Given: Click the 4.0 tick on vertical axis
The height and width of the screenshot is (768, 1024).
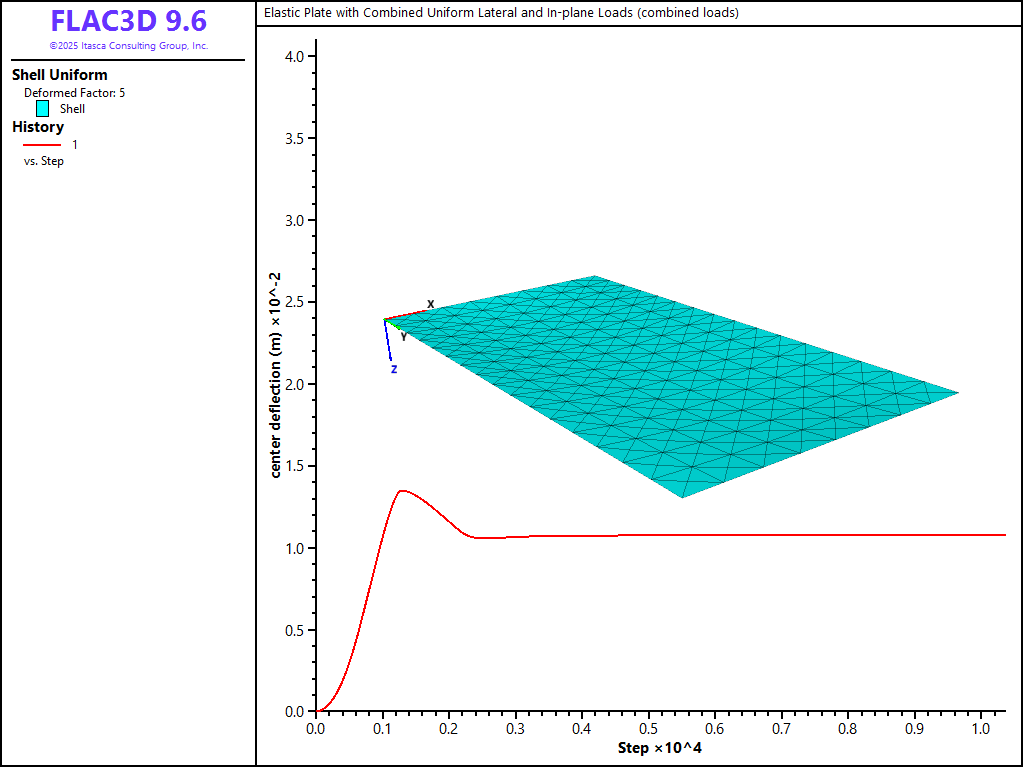Looking at the screenshot, I should [x=293, y=56].
